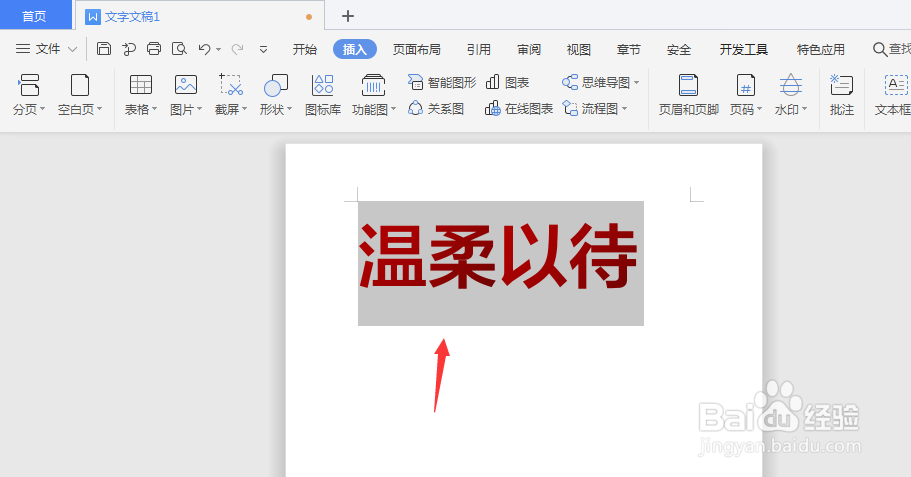
Task: Expand the 分页 dropdown arrow
Action: pyautogui.click(x=42, y=109)
